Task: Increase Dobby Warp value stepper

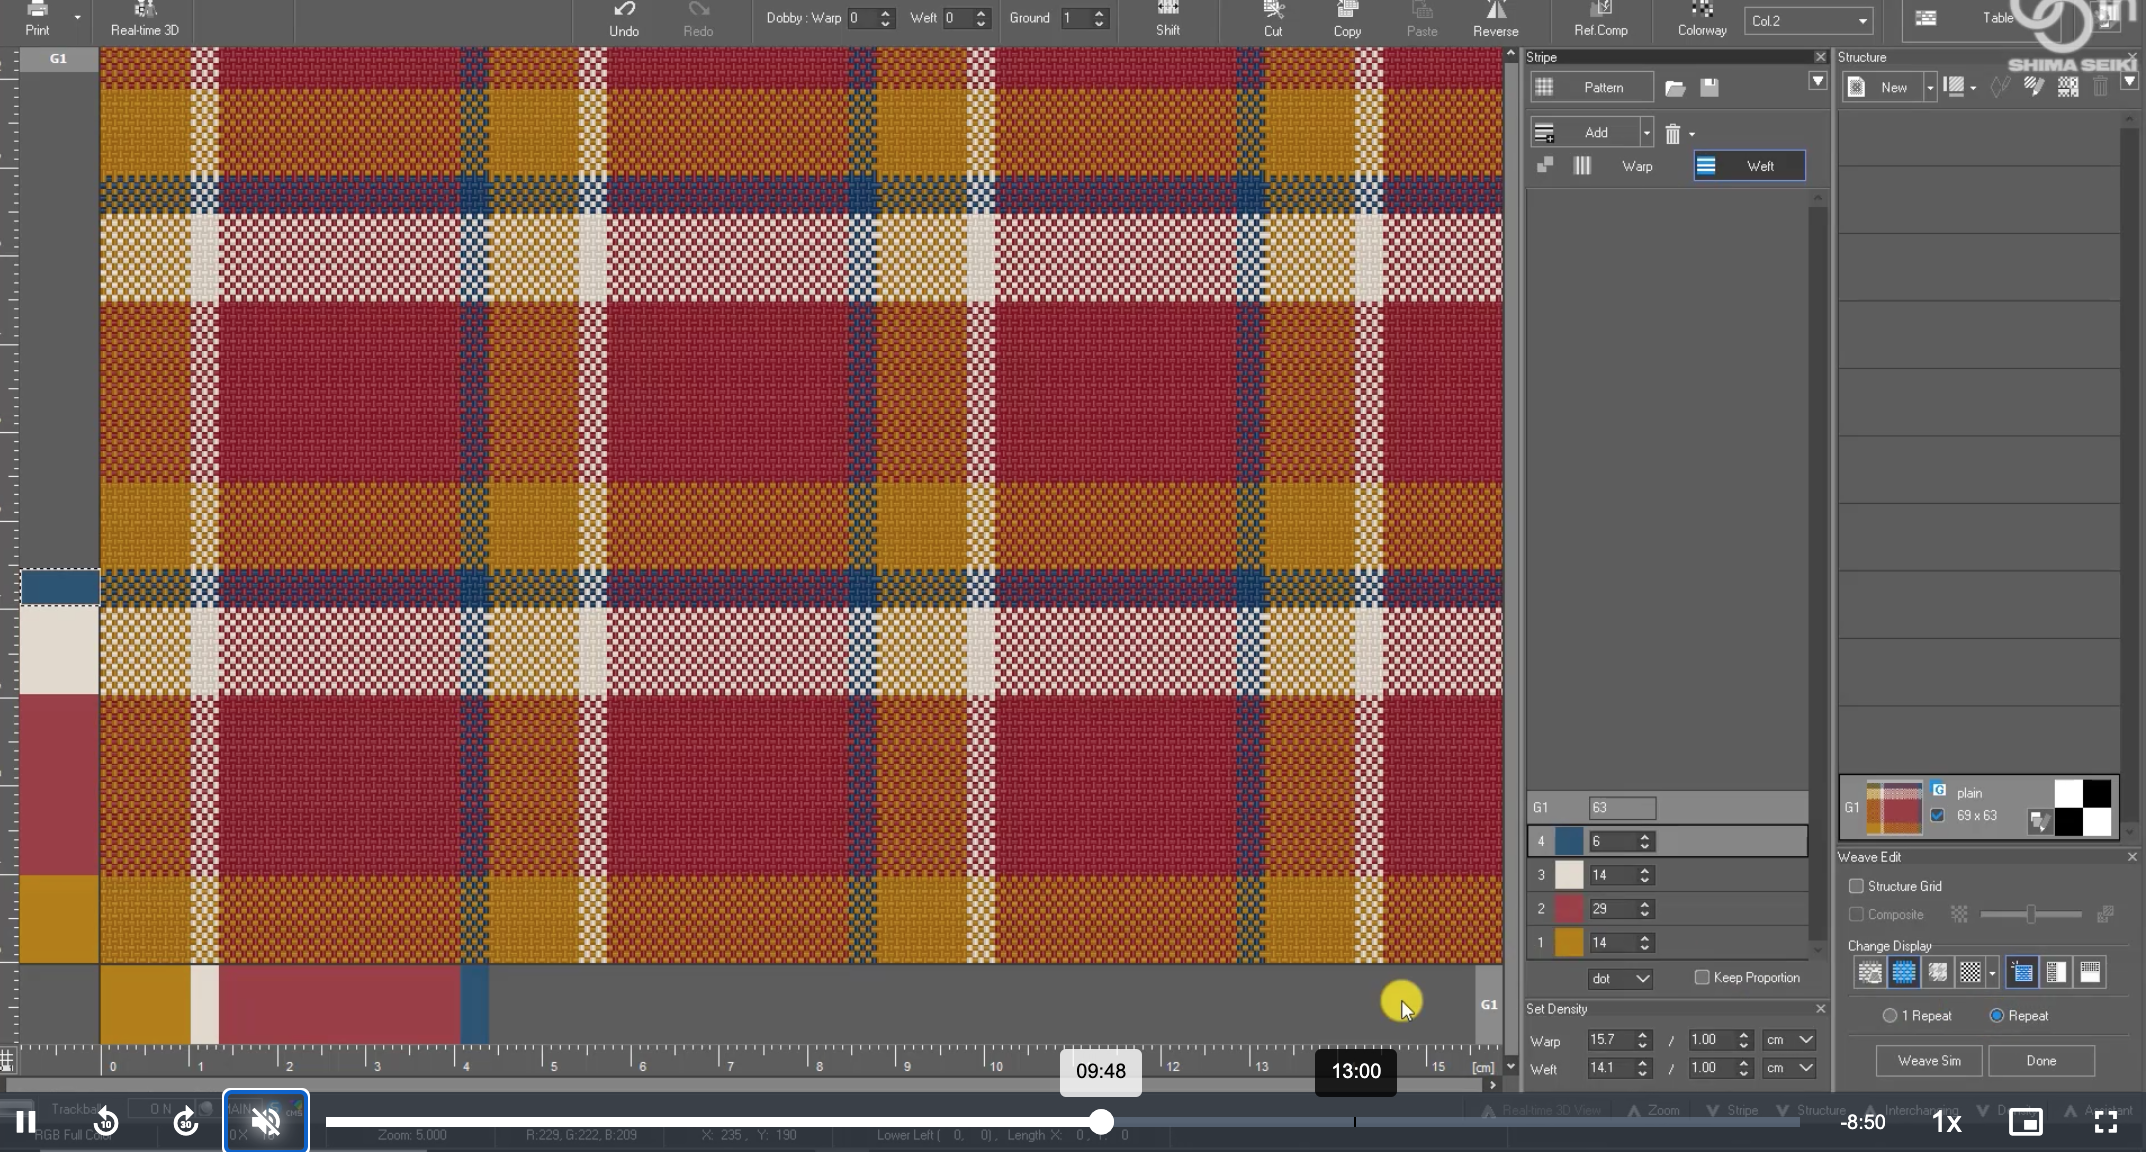Action: coord(885,13)
